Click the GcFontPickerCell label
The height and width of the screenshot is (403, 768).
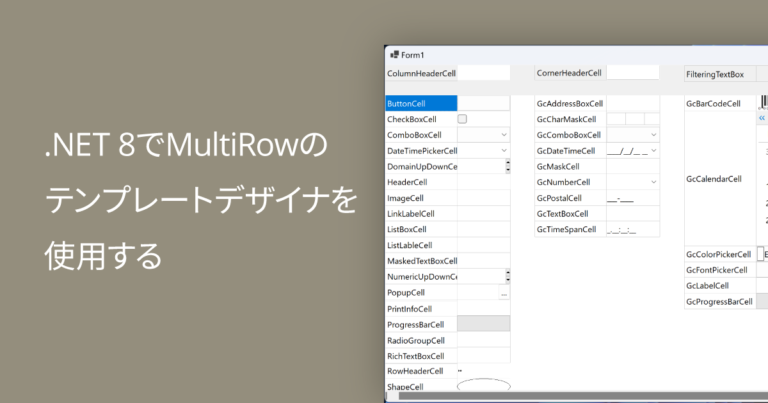pyautogui.click(x=717, y=270)
